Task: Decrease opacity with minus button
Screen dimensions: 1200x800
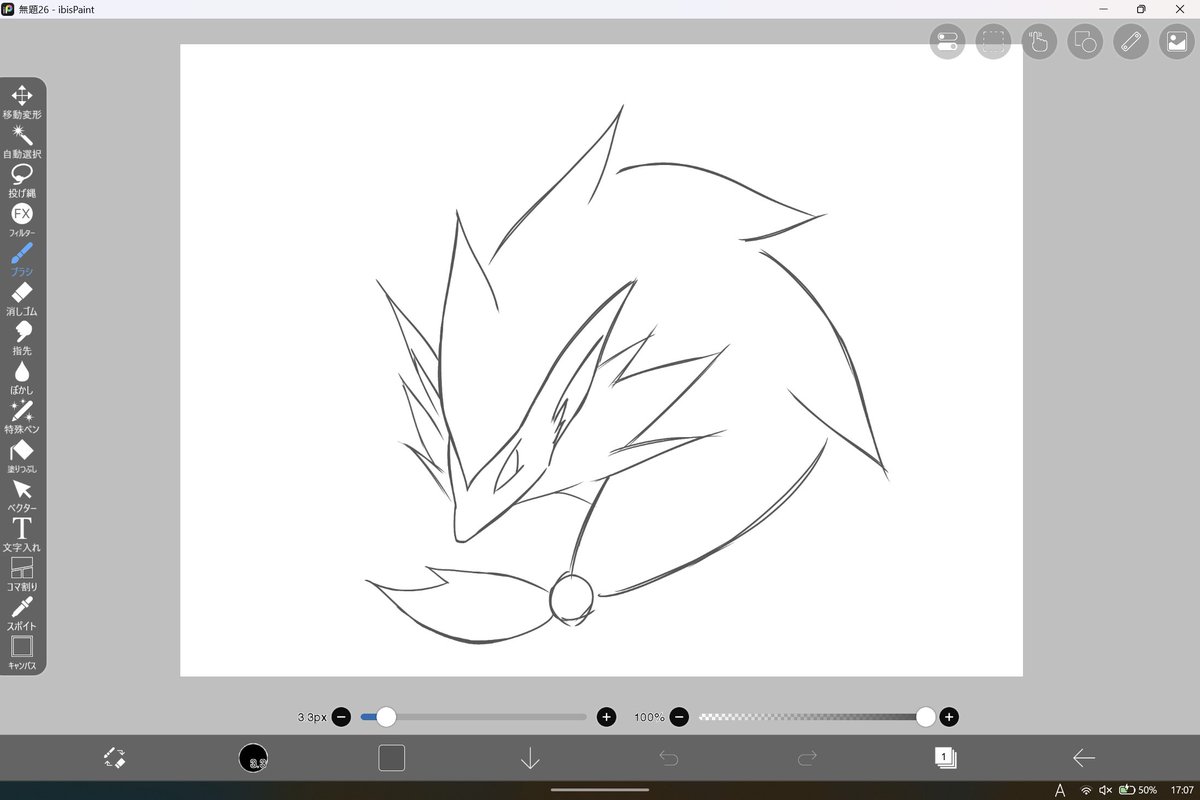Action: pos(679,716)
